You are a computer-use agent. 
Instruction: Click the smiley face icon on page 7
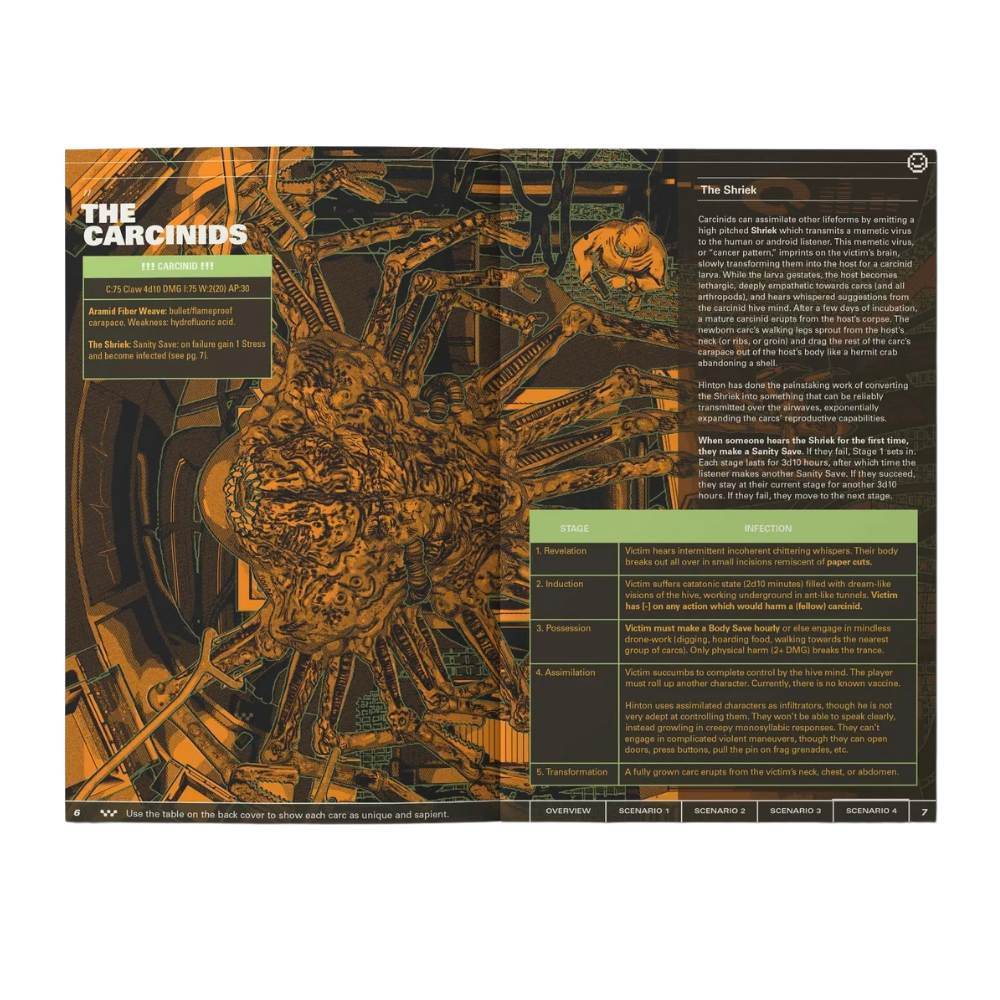(x=917, y=163)
